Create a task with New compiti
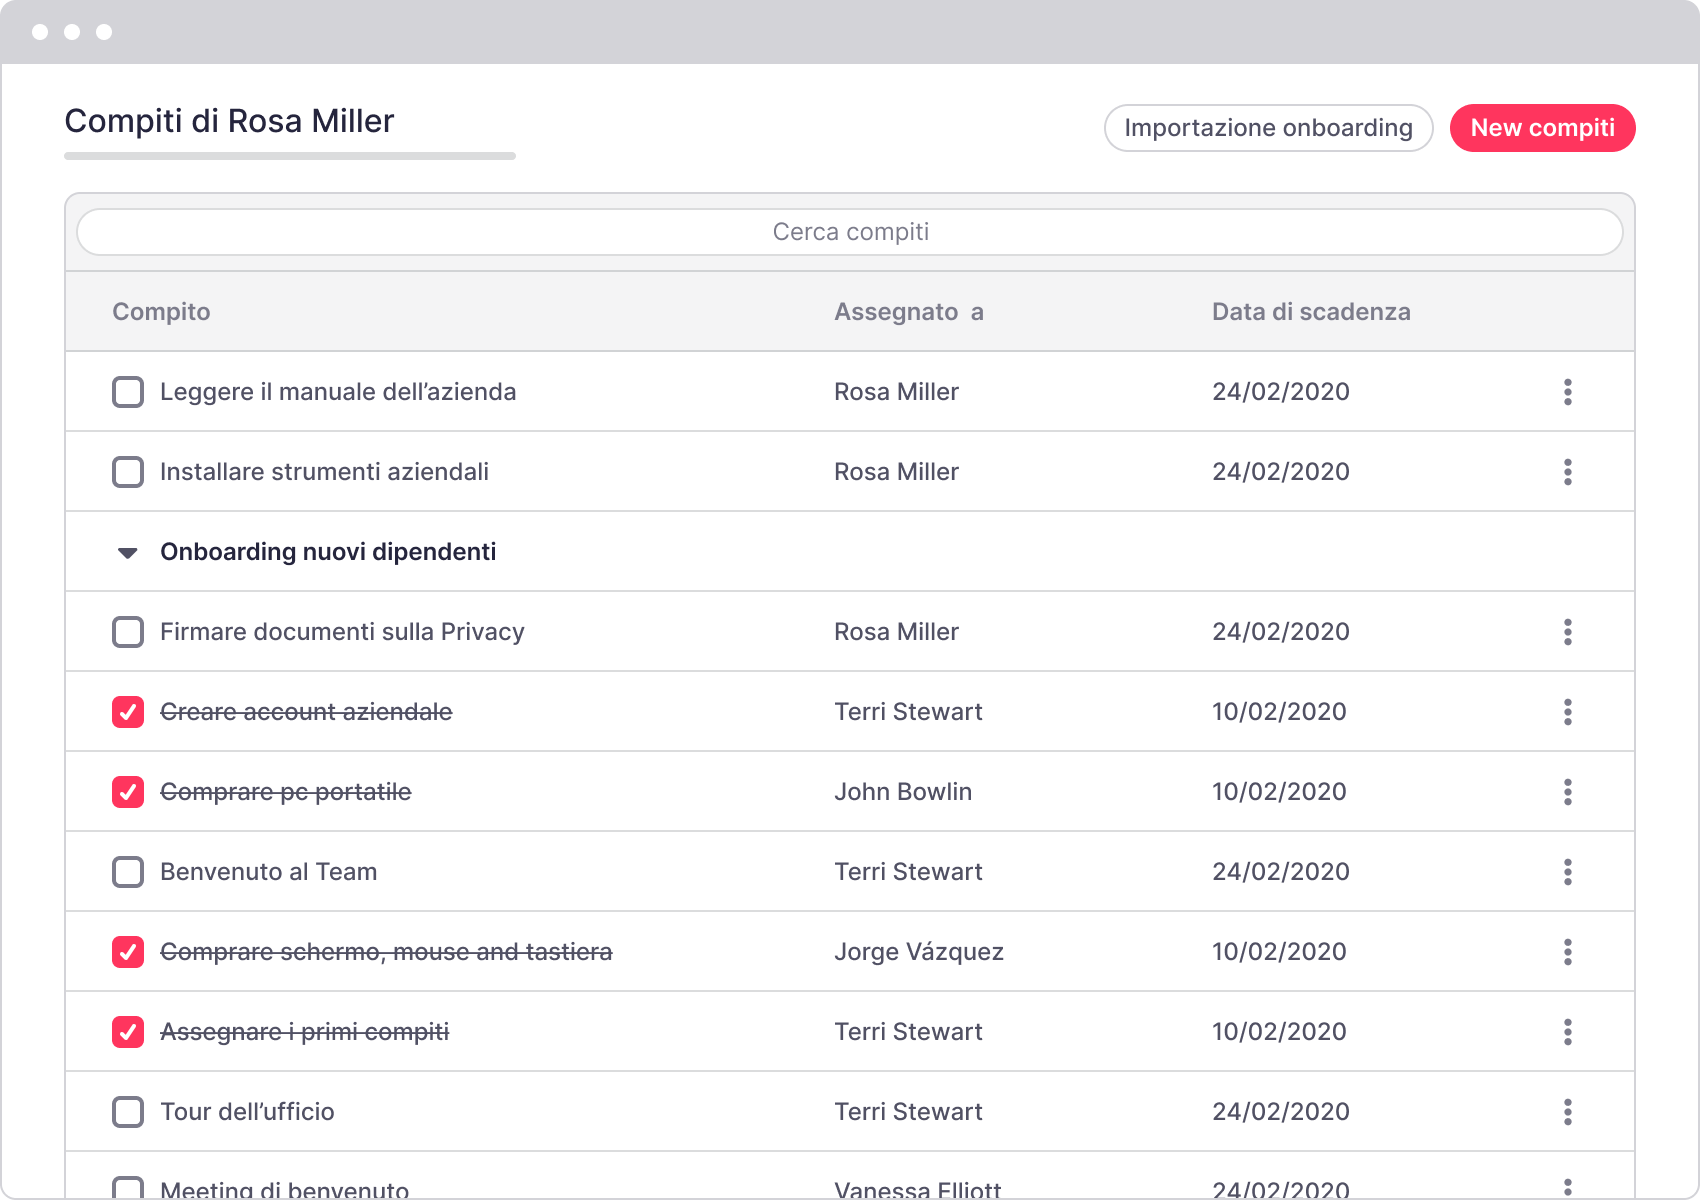Screen dimensions: 1700x1200 (1542, 128)
